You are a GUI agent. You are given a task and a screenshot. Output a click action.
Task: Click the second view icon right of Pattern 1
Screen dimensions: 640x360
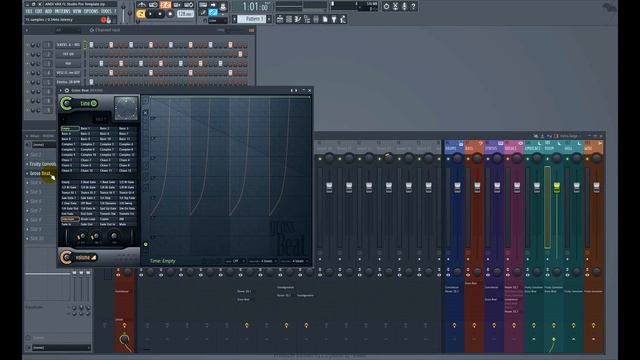tap(289, 19)
